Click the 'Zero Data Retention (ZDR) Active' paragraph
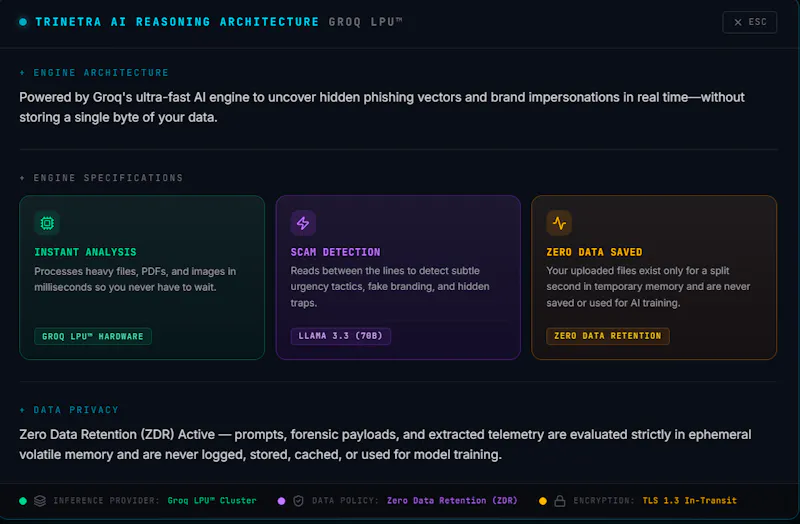This screenshot has height=524, width=800. pos(385,444)
